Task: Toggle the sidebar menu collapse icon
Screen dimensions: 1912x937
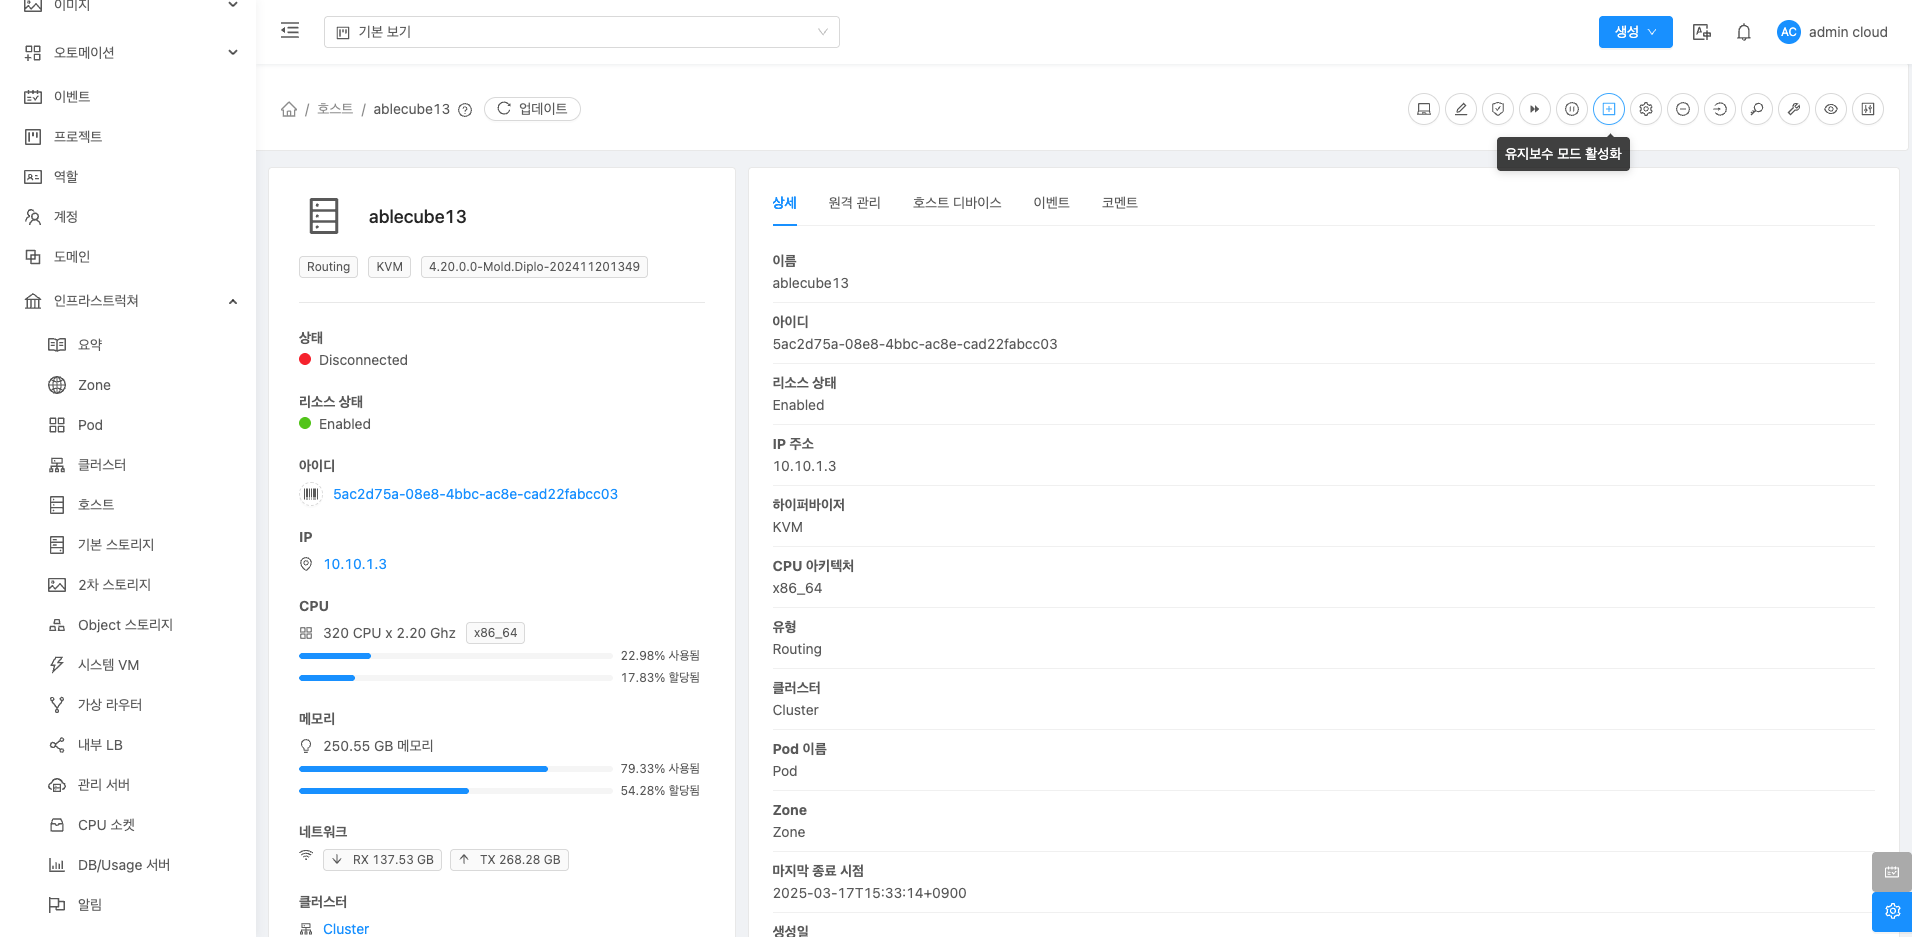Action: (290, 31)
